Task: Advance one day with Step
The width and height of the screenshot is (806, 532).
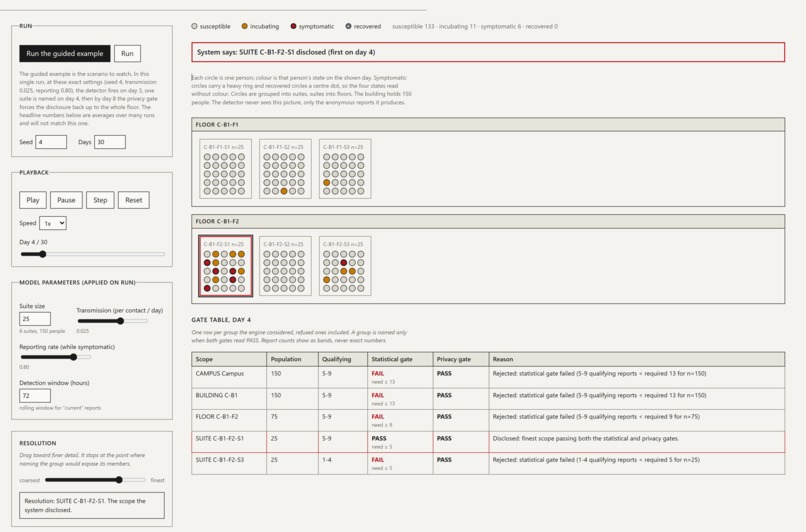Action: coord(100,200)
